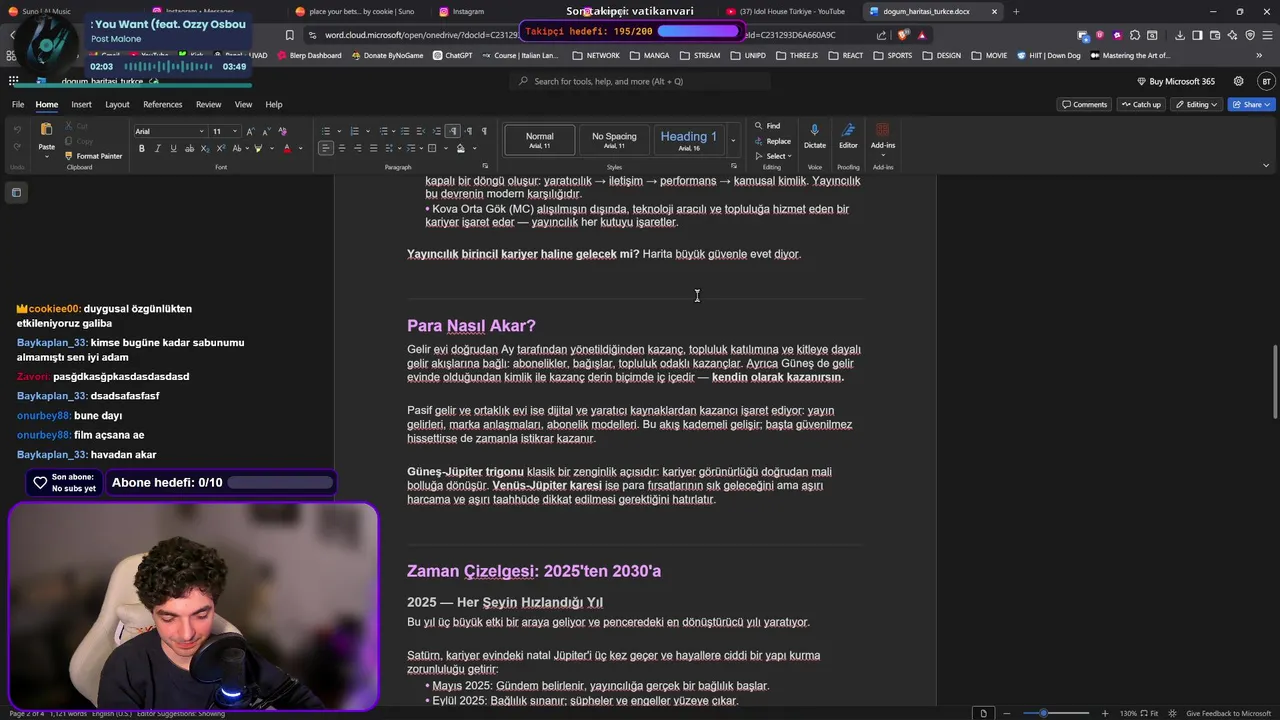Adjust zoom slider in status bar
Image resolution: width=1280 pixels, height=720 pixels.
pyautogui.click(x=1057, y=713)
